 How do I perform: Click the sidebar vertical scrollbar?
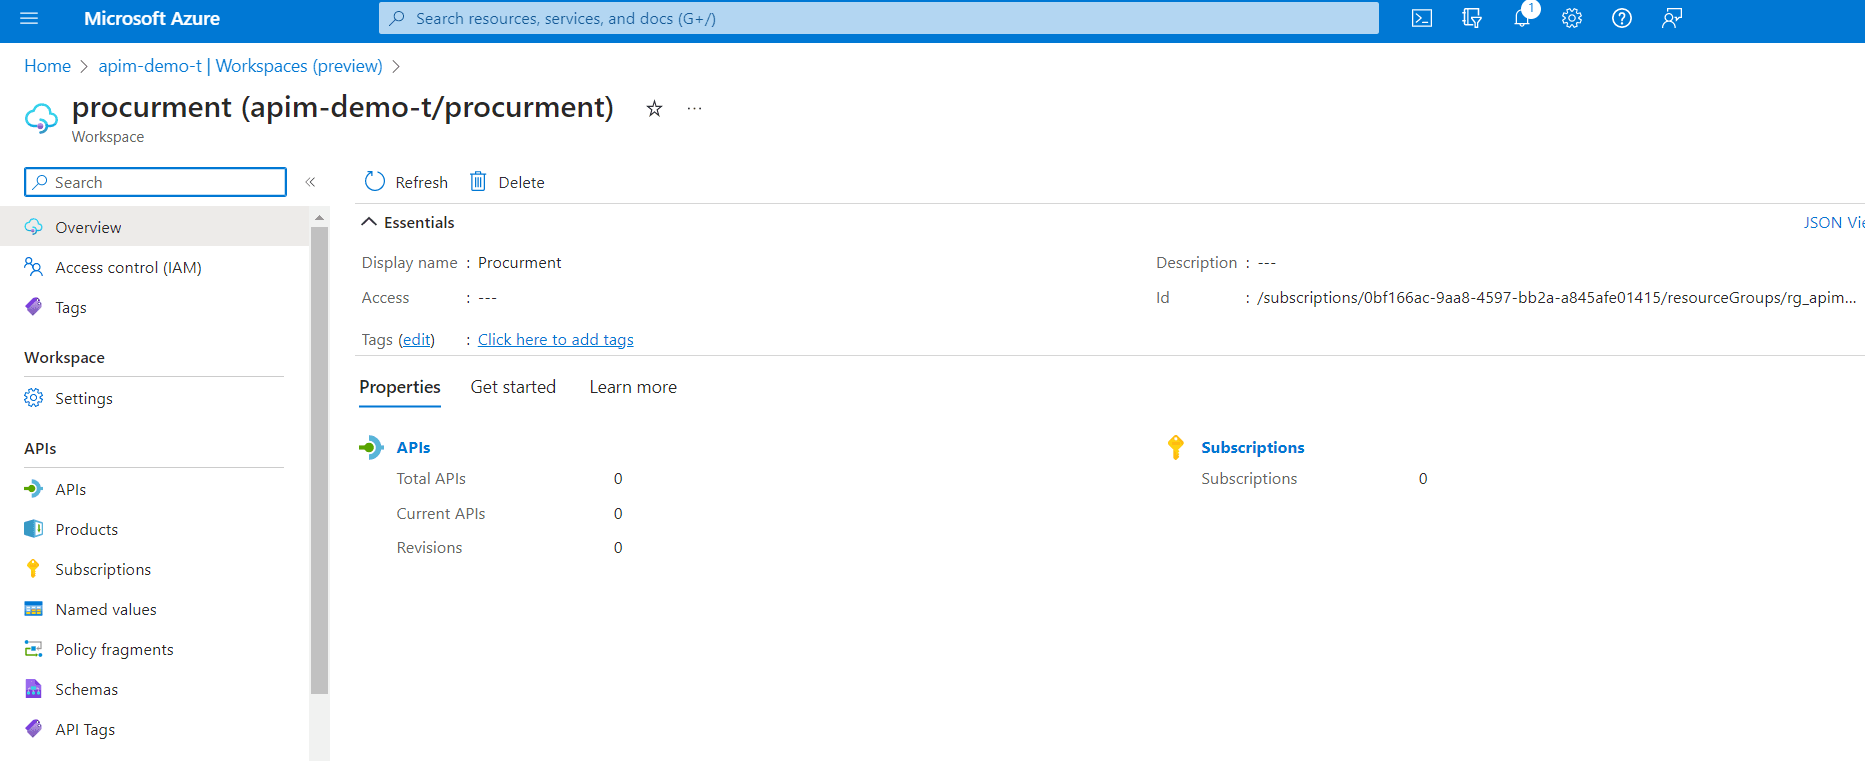319,460
